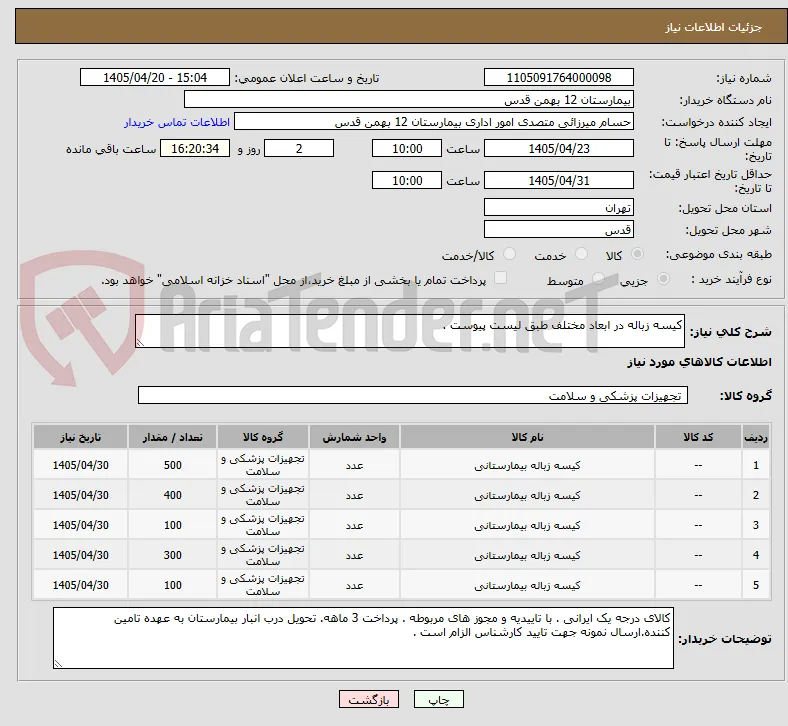Click کیسه زباله بیمارستانی in row 3
The height and width of the screenshot is (726, 788).
coord(527,526)
